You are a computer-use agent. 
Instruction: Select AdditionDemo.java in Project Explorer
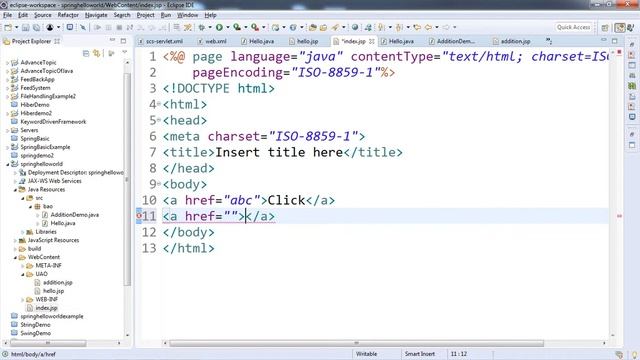click(x=74, y=215)
